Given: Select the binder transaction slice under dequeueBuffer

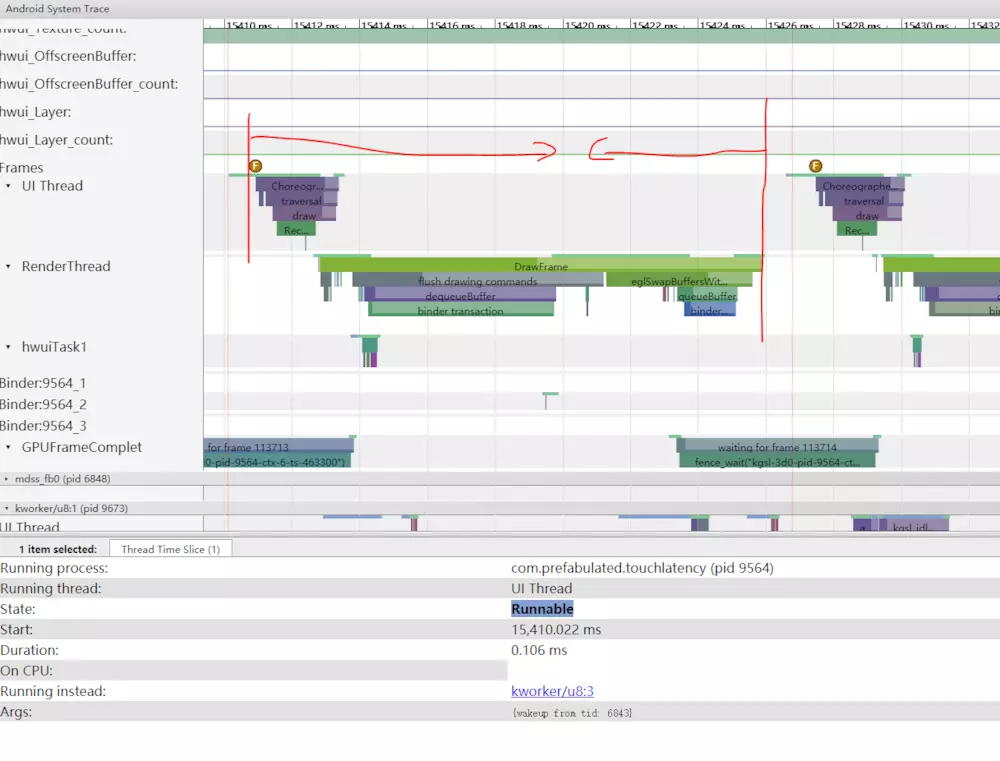Looking at the screenshot, I should 460,310.
